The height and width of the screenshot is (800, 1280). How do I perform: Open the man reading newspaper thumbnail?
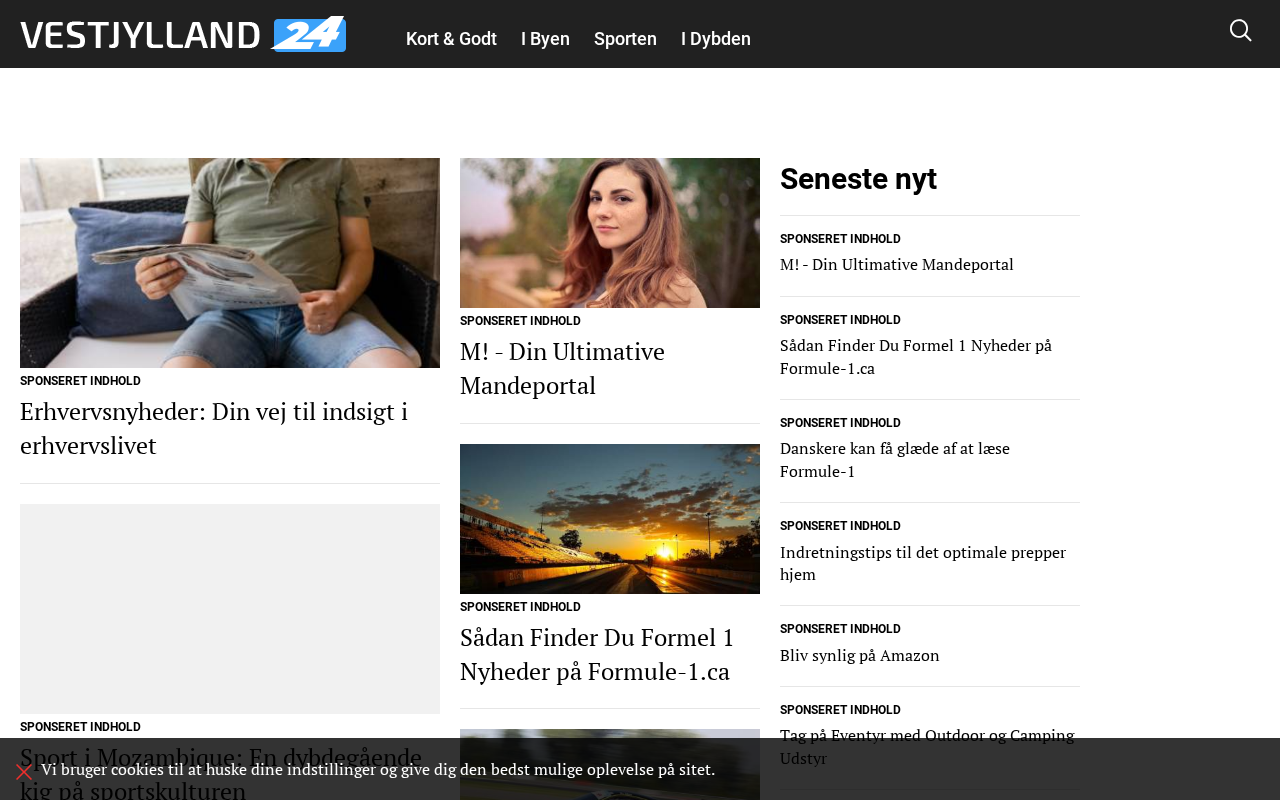(230, 263)
